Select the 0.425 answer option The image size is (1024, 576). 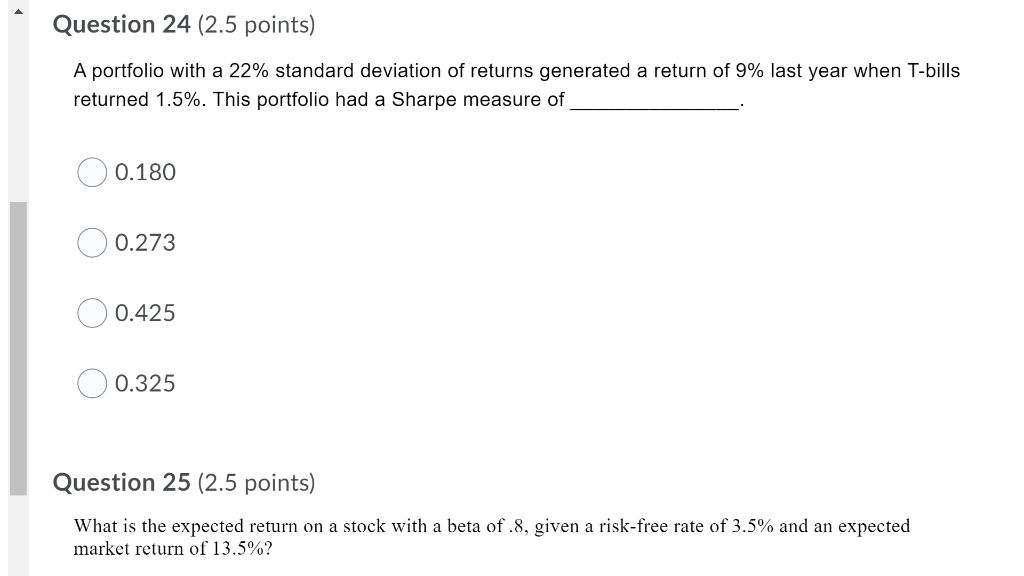[x=144, y=312]
